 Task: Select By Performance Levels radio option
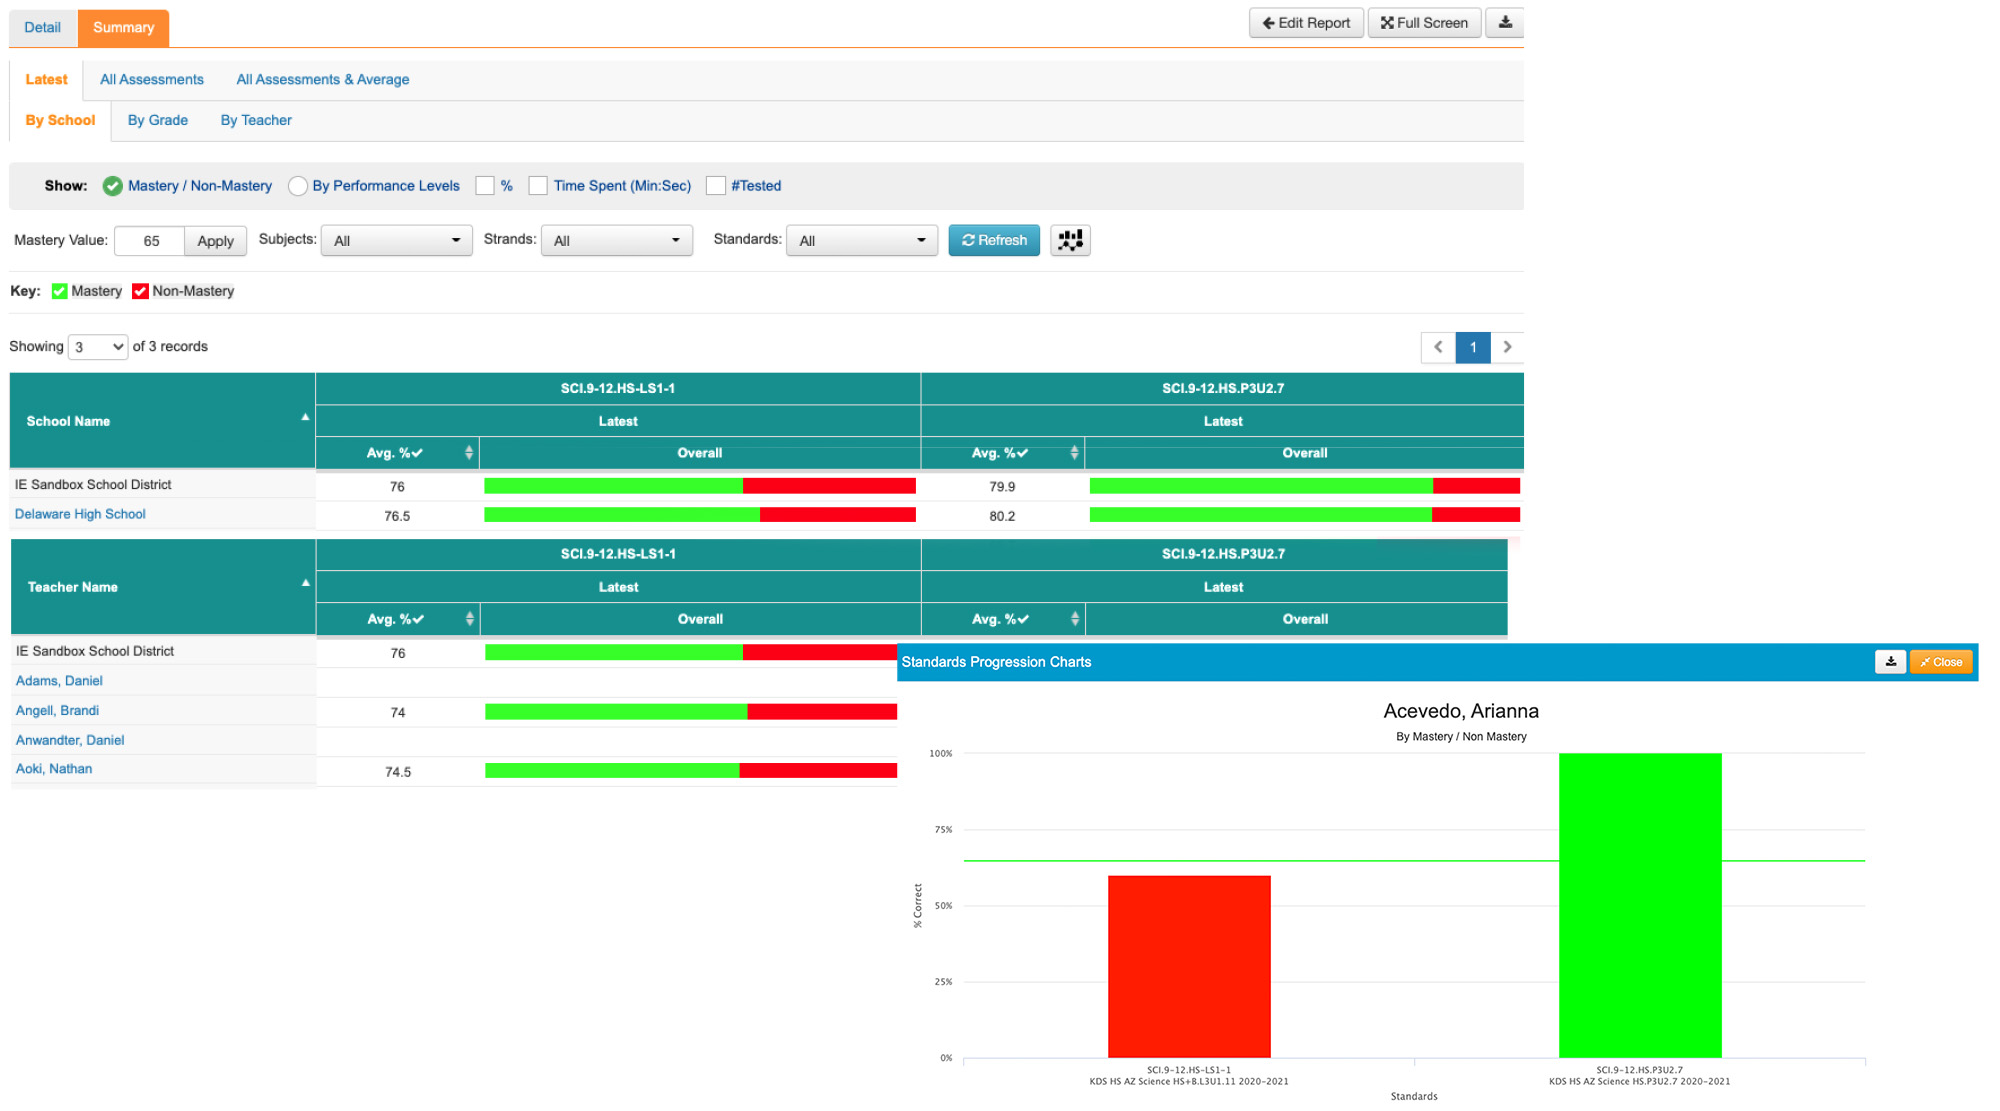tap(297, 186)
